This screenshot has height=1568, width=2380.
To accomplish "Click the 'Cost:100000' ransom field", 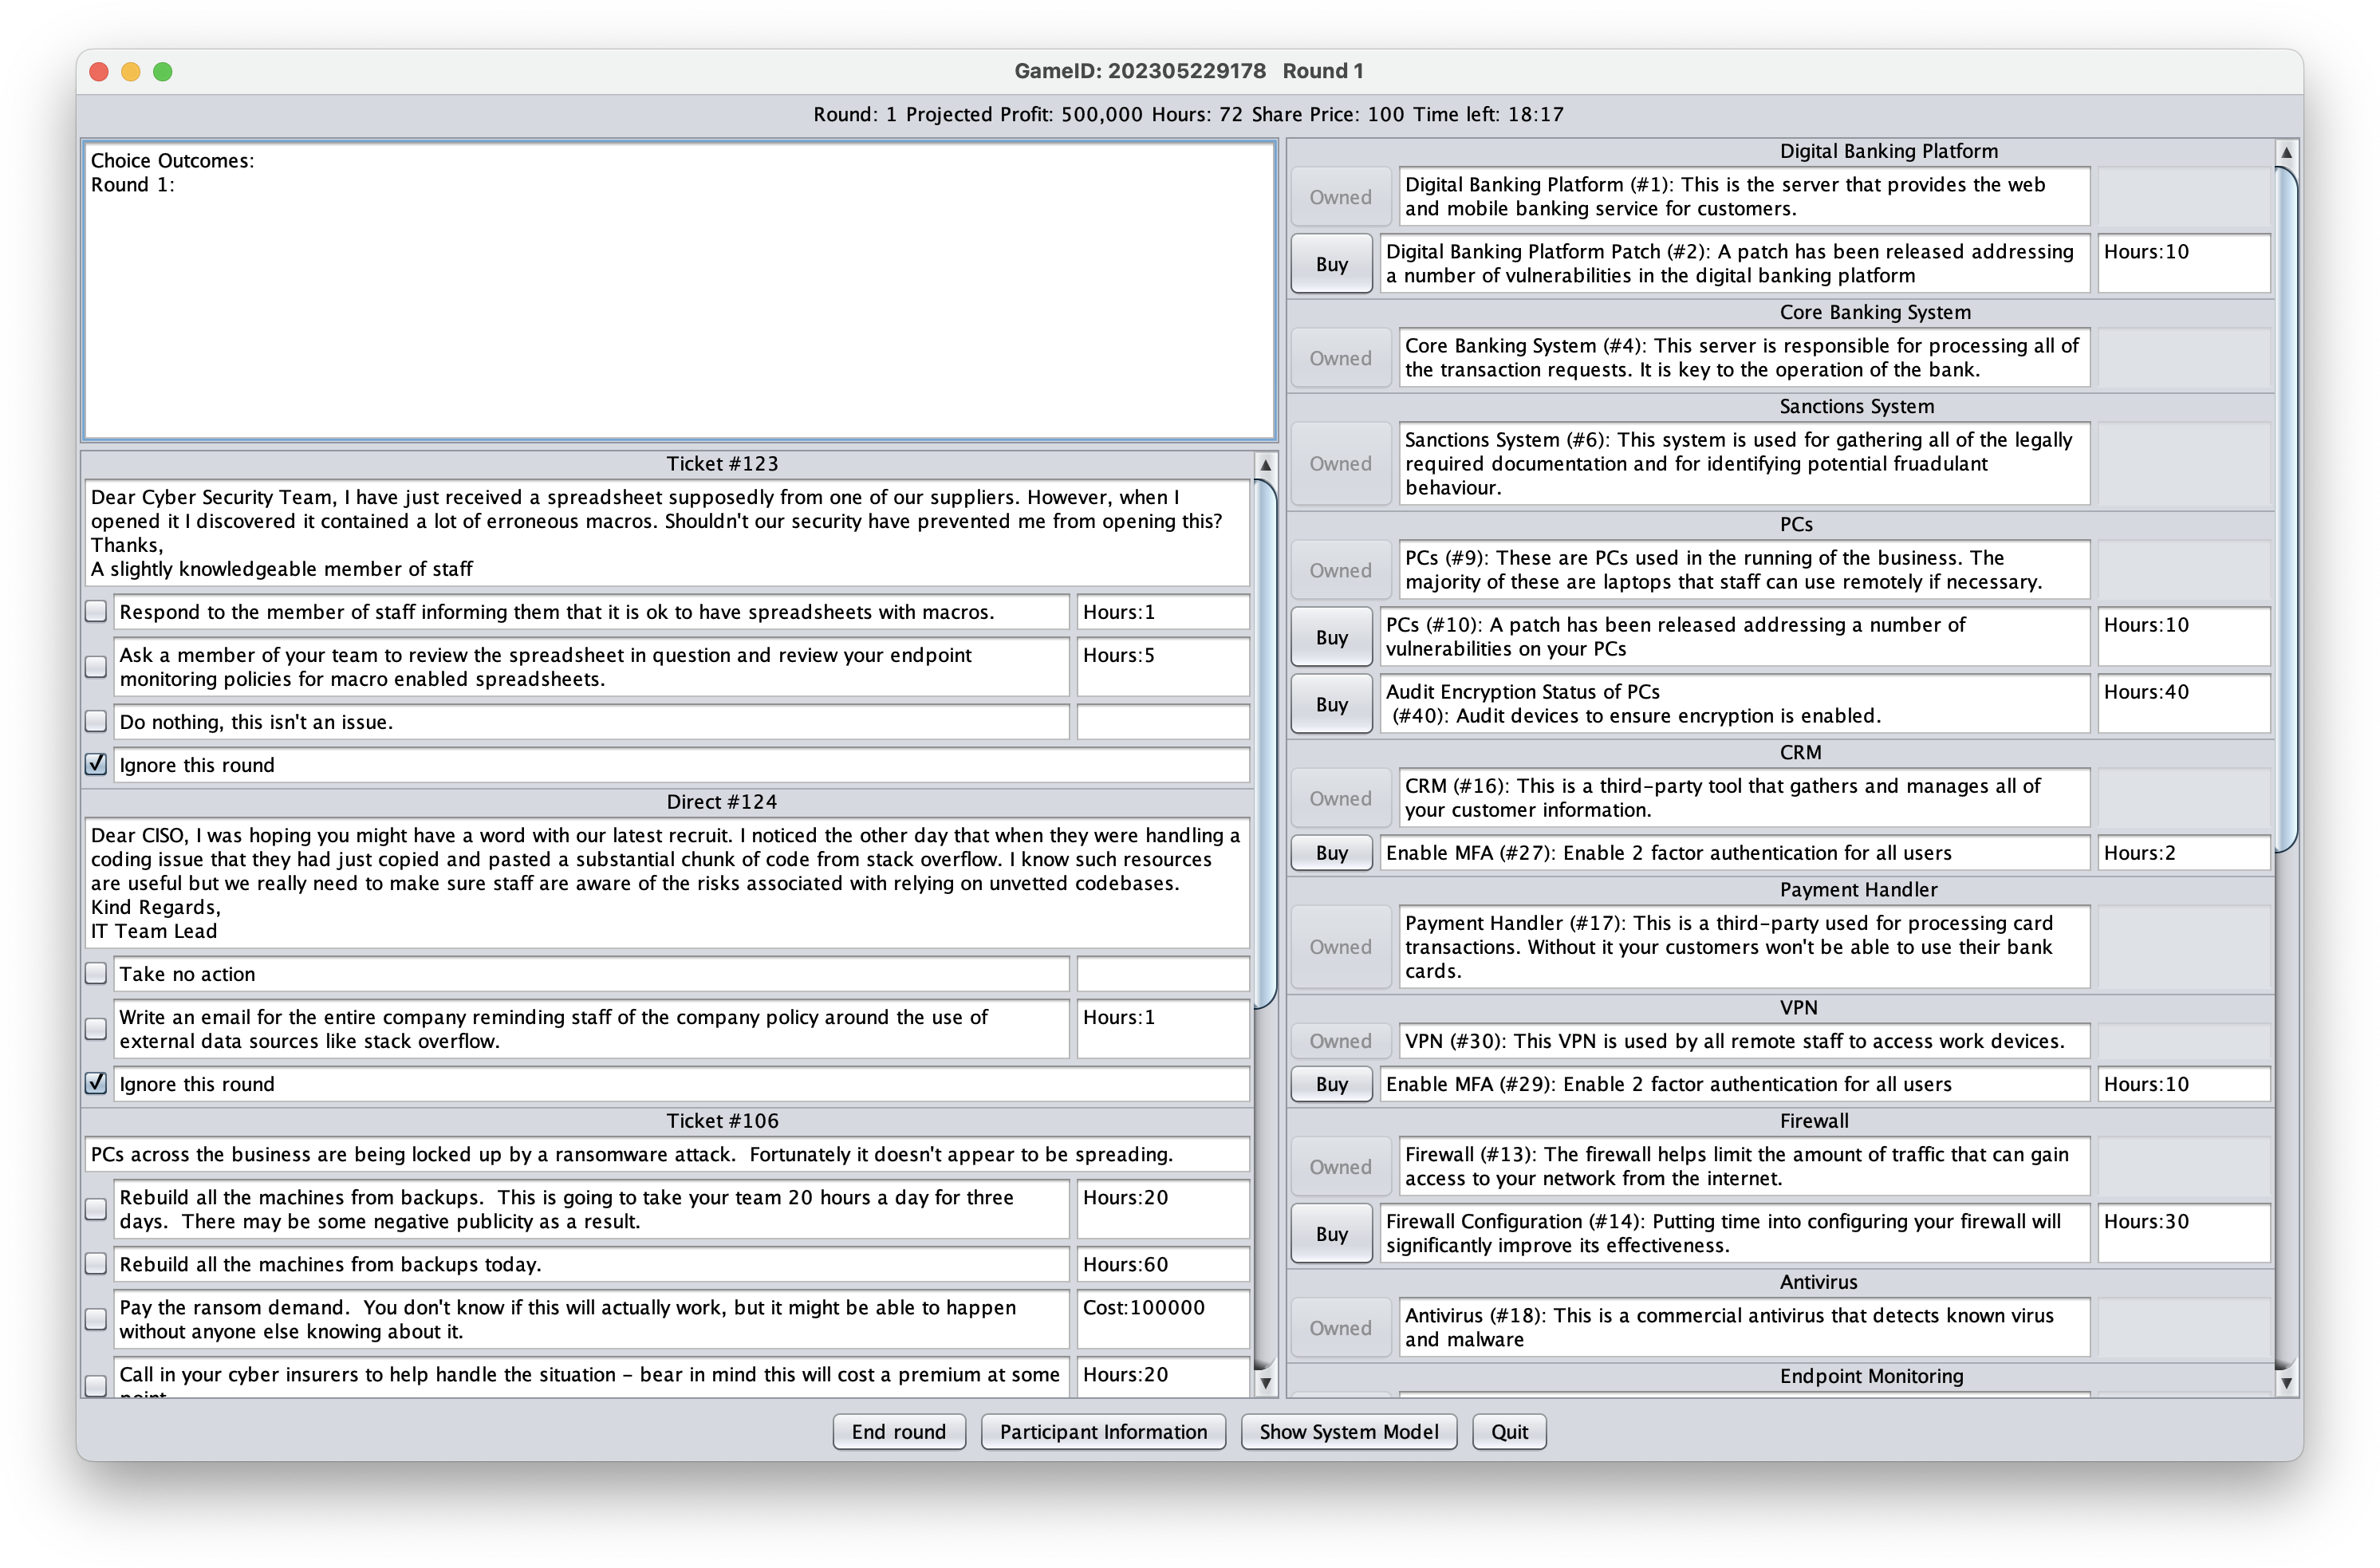I will coord(1163,1319).
